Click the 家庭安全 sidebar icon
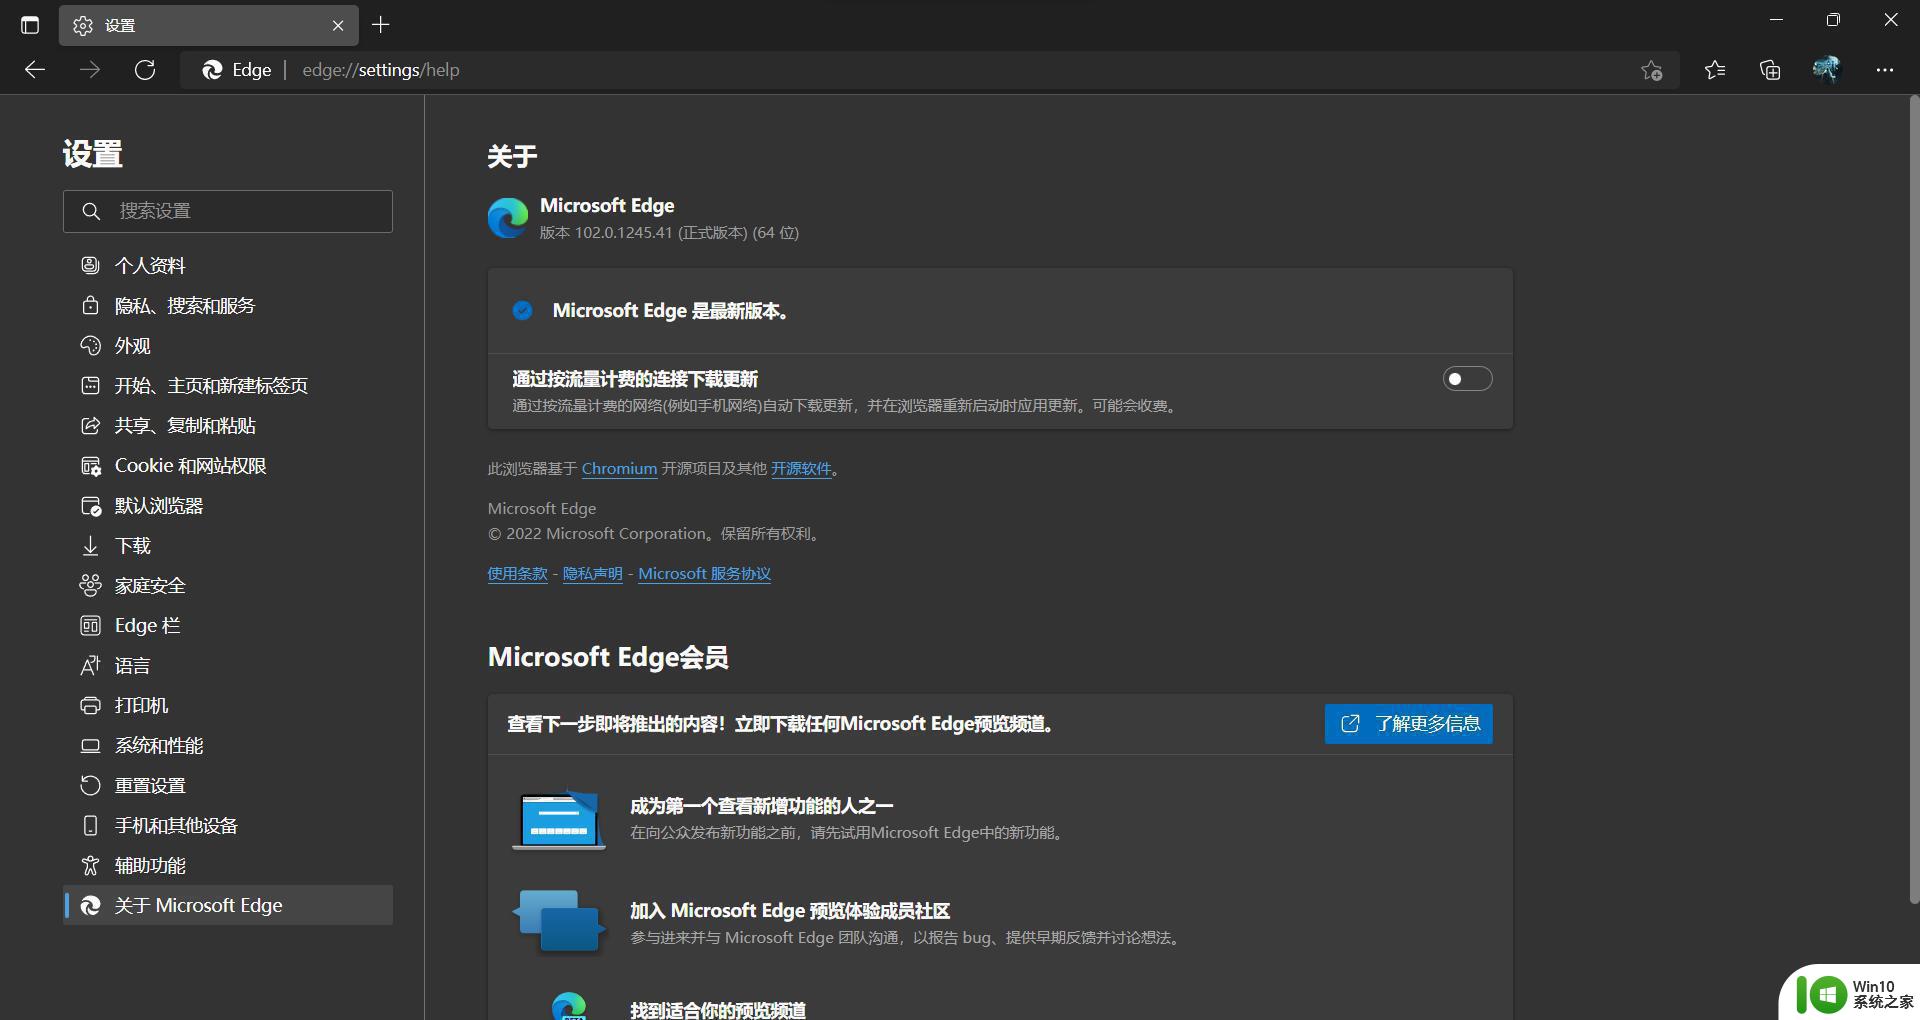Image resolution: width=1920 pixels, height=1020 pixels. (x=91, y=585)
